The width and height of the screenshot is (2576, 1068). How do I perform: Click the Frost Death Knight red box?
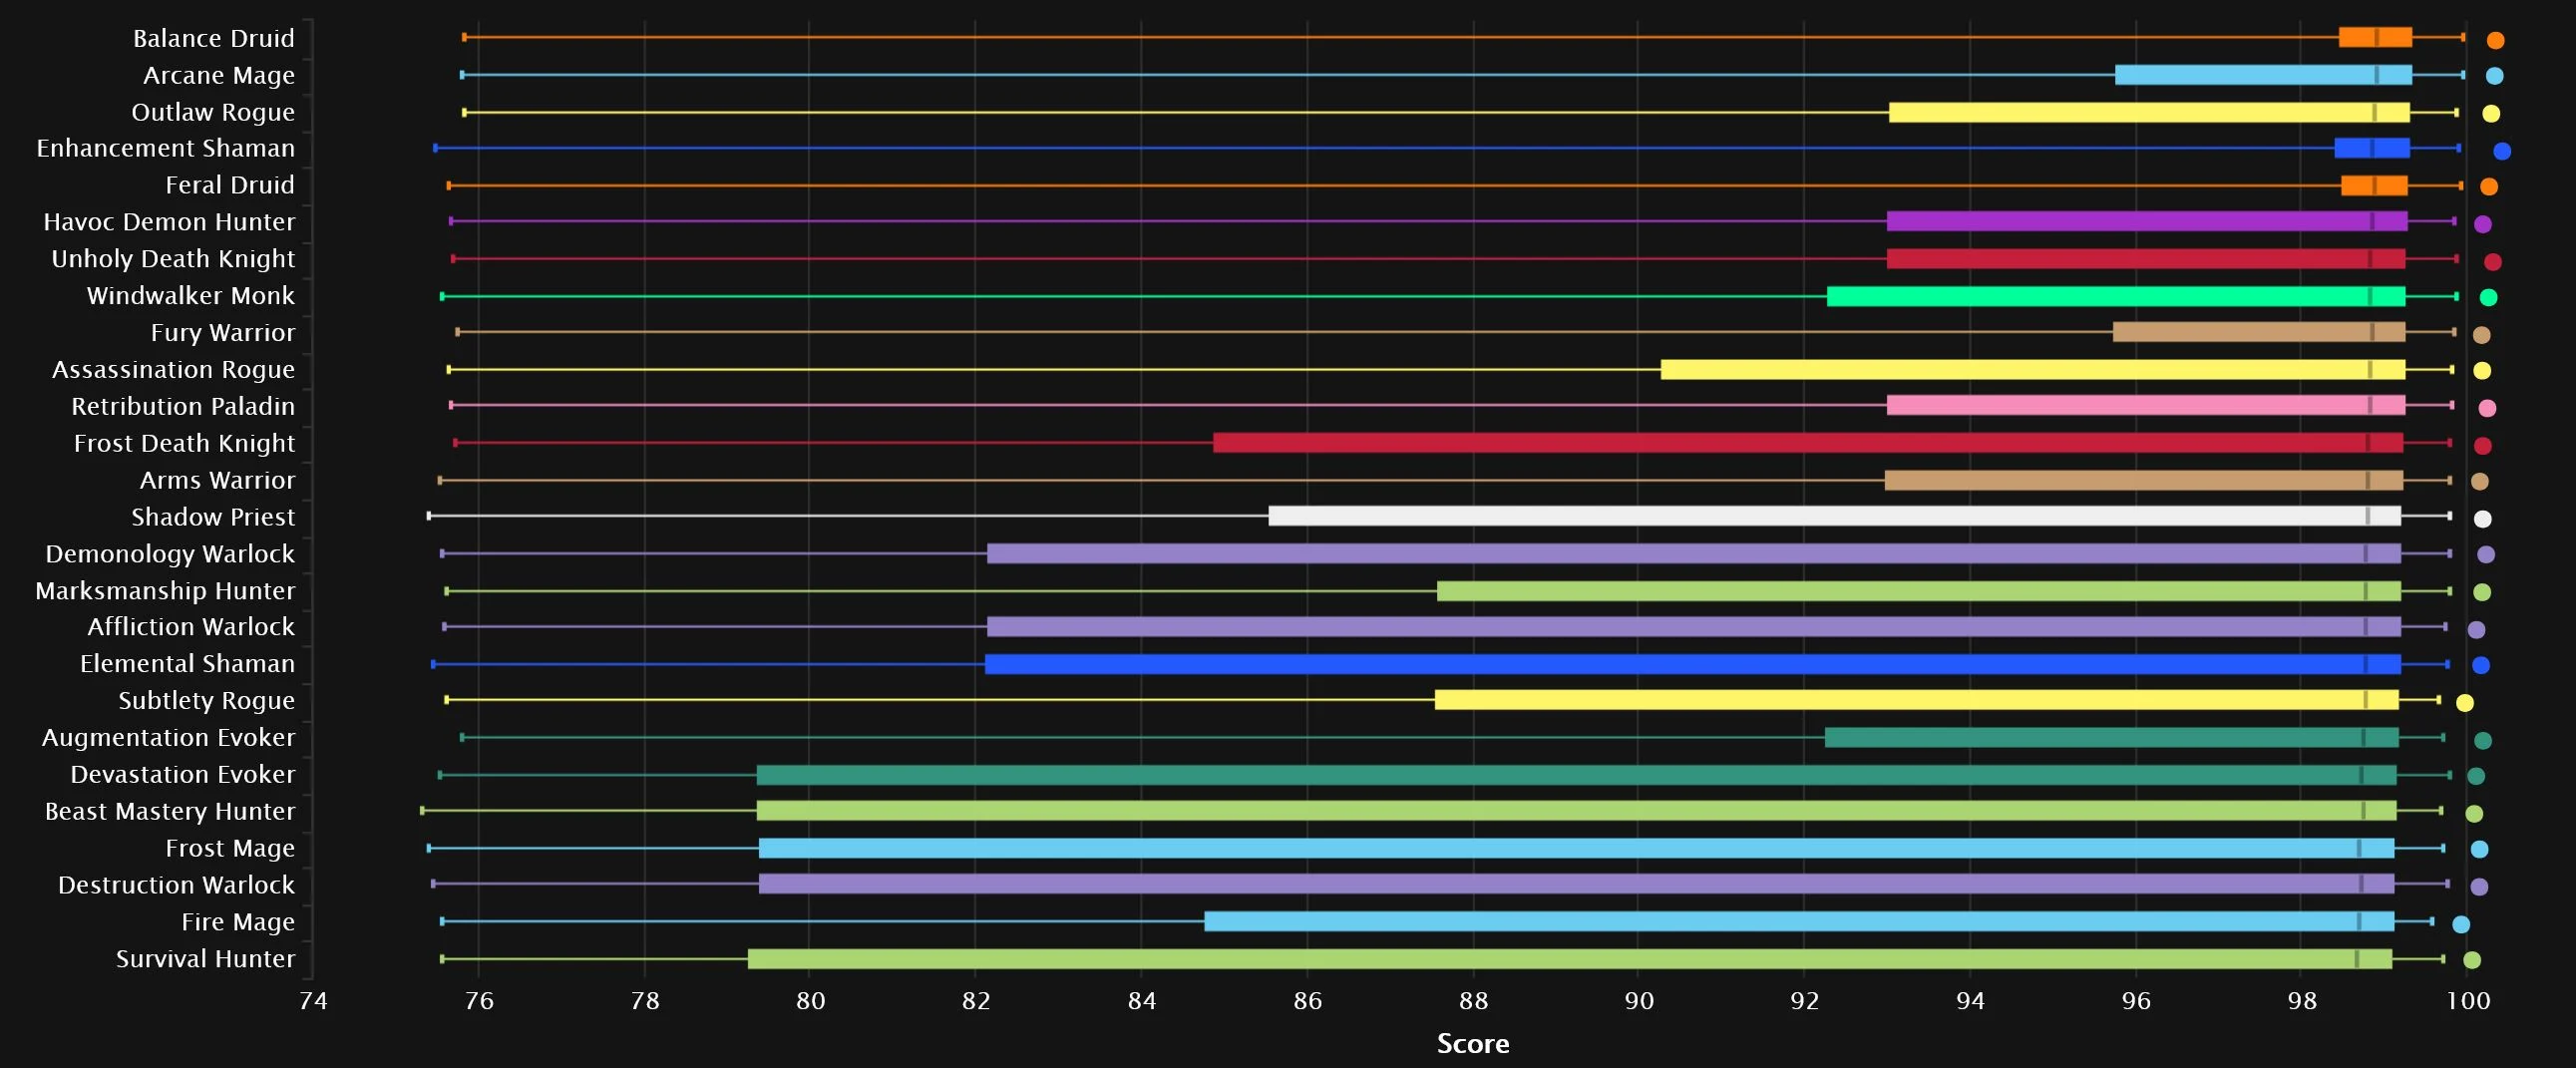coord(1808,443)
